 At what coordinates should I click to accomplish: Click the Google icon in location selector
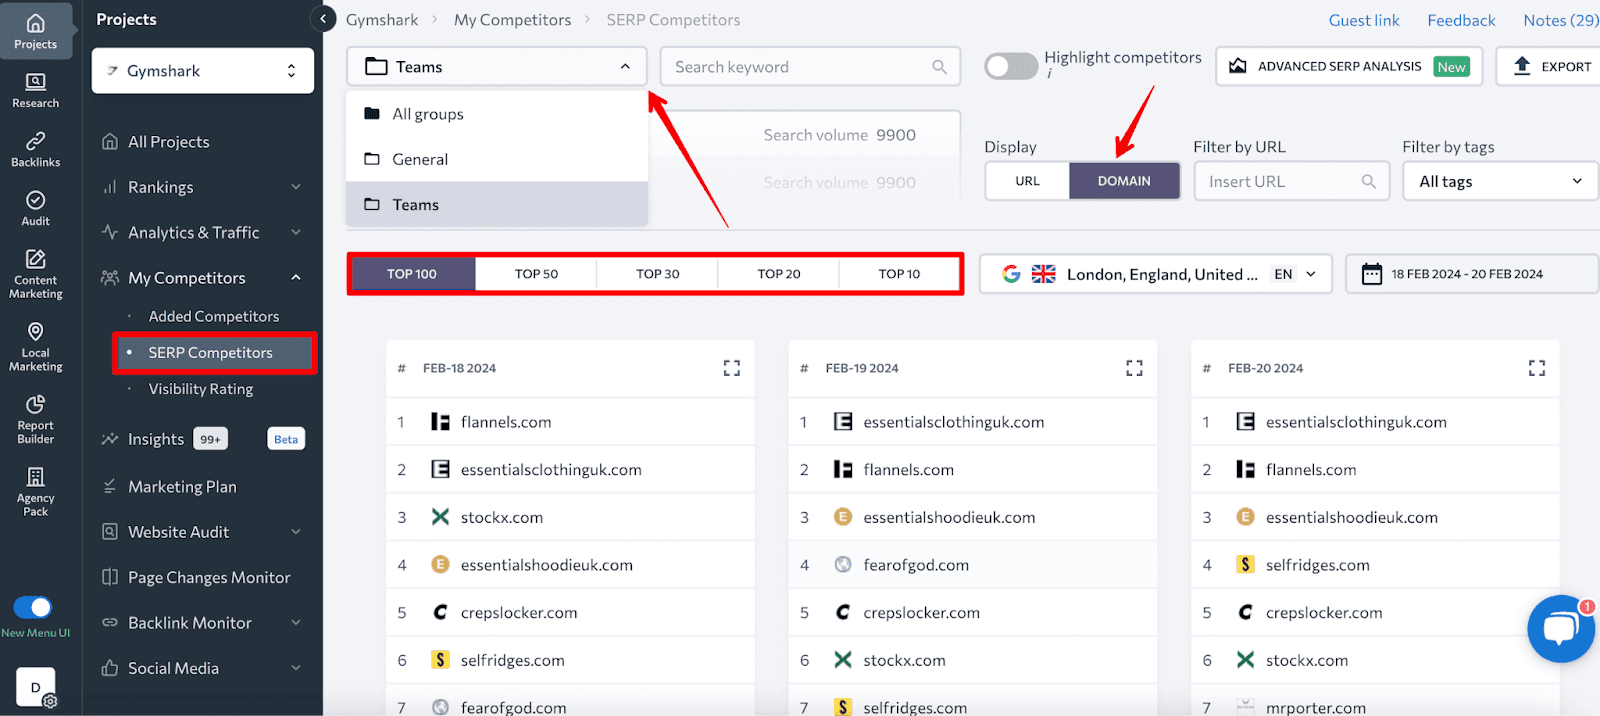[1011, 274]
